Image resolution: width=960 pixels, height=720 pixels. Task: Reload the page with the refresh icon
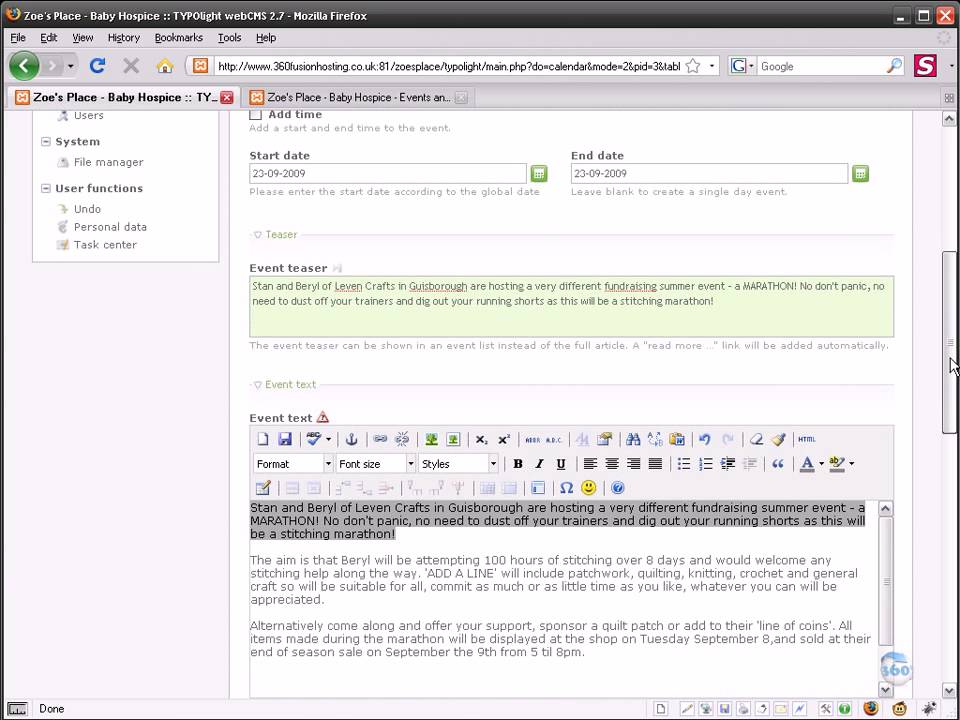97,66
